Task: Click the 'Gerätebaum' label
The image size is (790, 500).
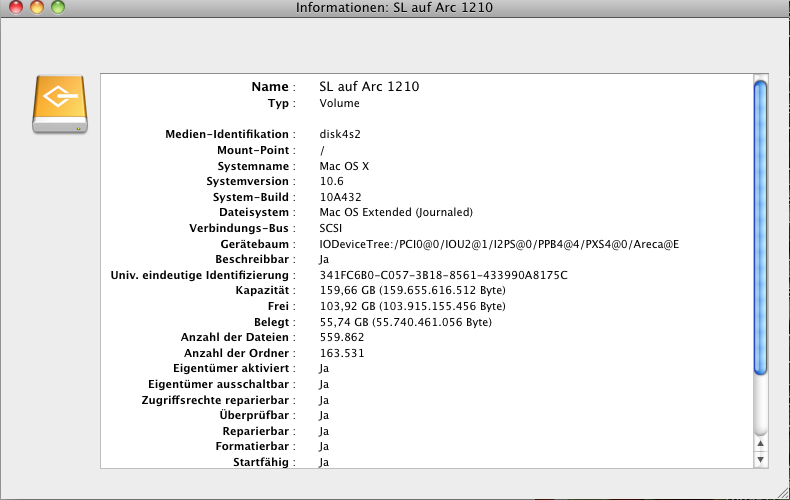Action: pos(254,244)
